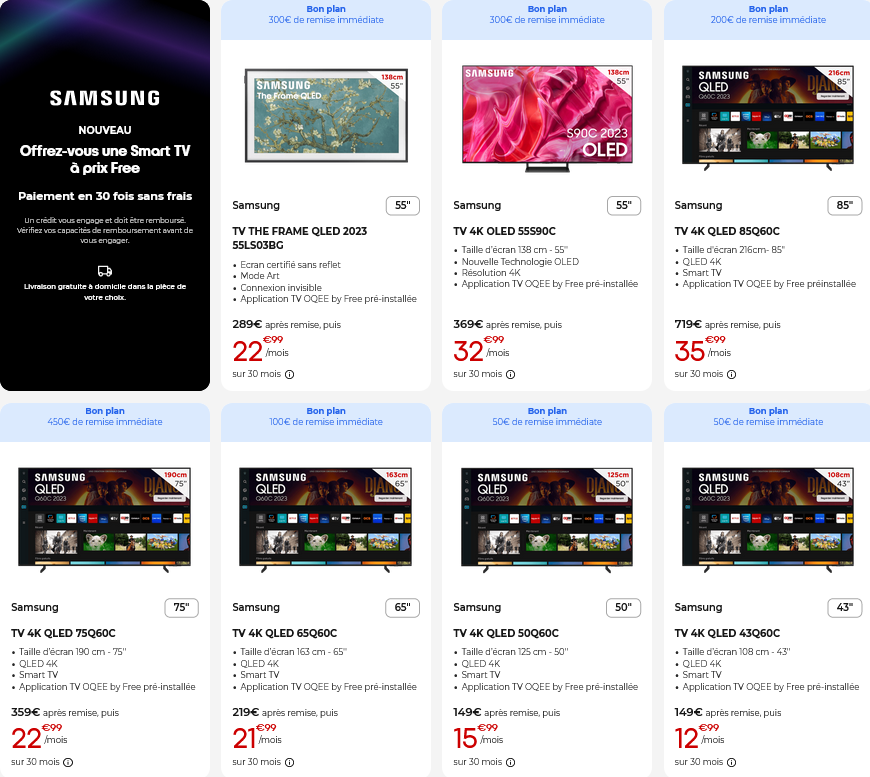Viewport: 870px width, 777px height.
Task: Open The Frame QLED TV product image
Action: [326, 116]
